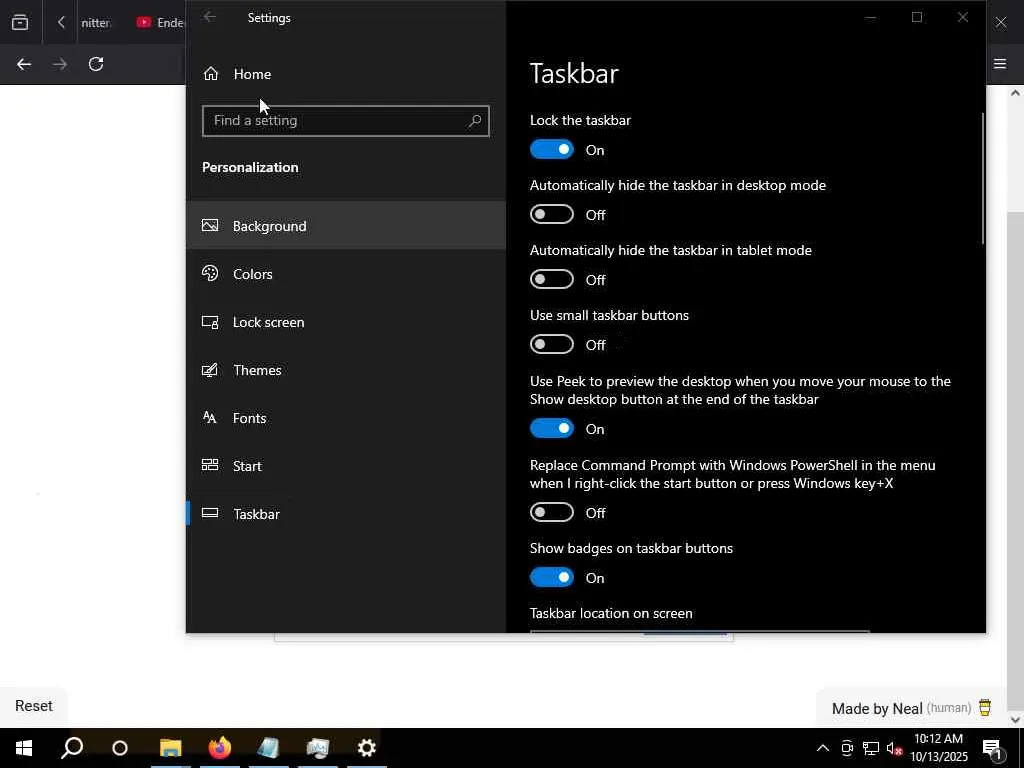The image size is (1024, 768).
Task: Click browser back arrow button
Action: (24, 64)
